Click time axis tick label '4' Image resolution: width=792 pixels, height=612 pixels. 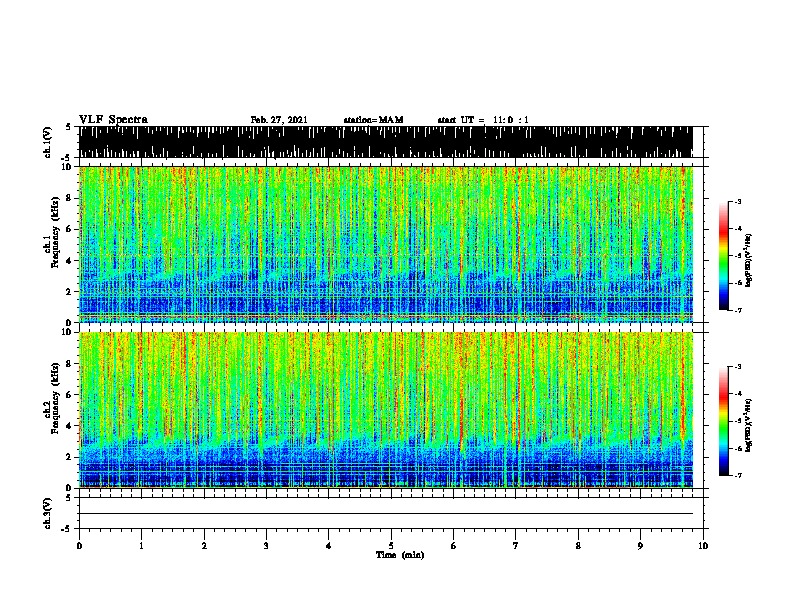tap(329, 546)
